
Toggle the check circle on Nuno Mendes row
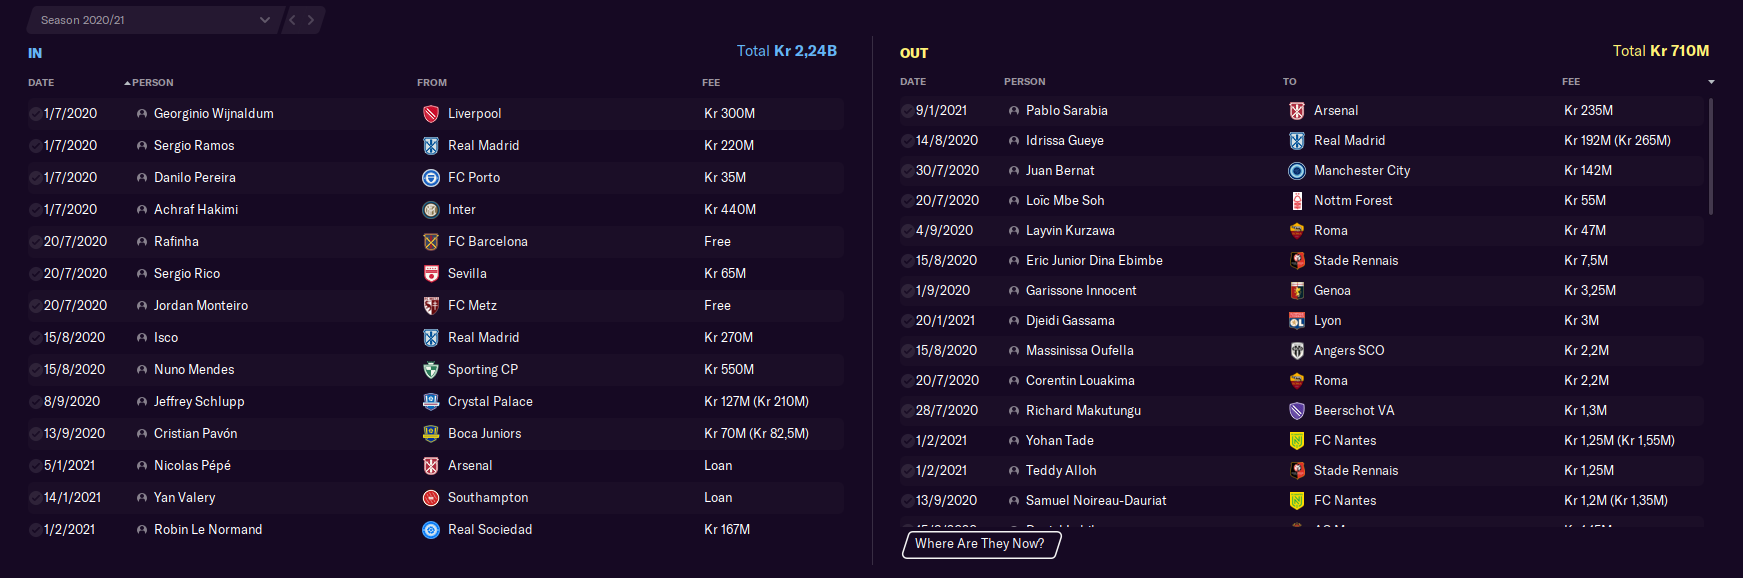[35, 370]
